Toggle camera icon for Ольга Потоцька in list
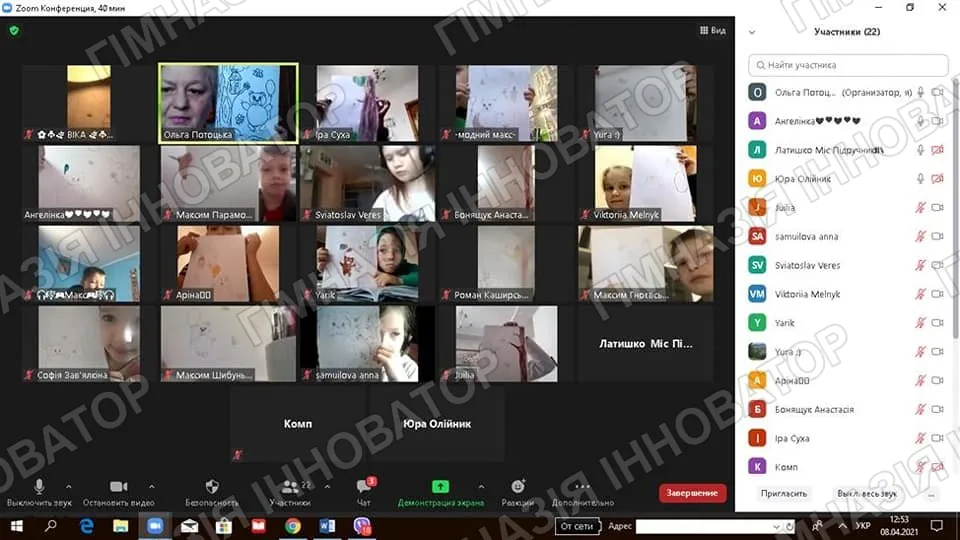 click(x=937, y=92)
